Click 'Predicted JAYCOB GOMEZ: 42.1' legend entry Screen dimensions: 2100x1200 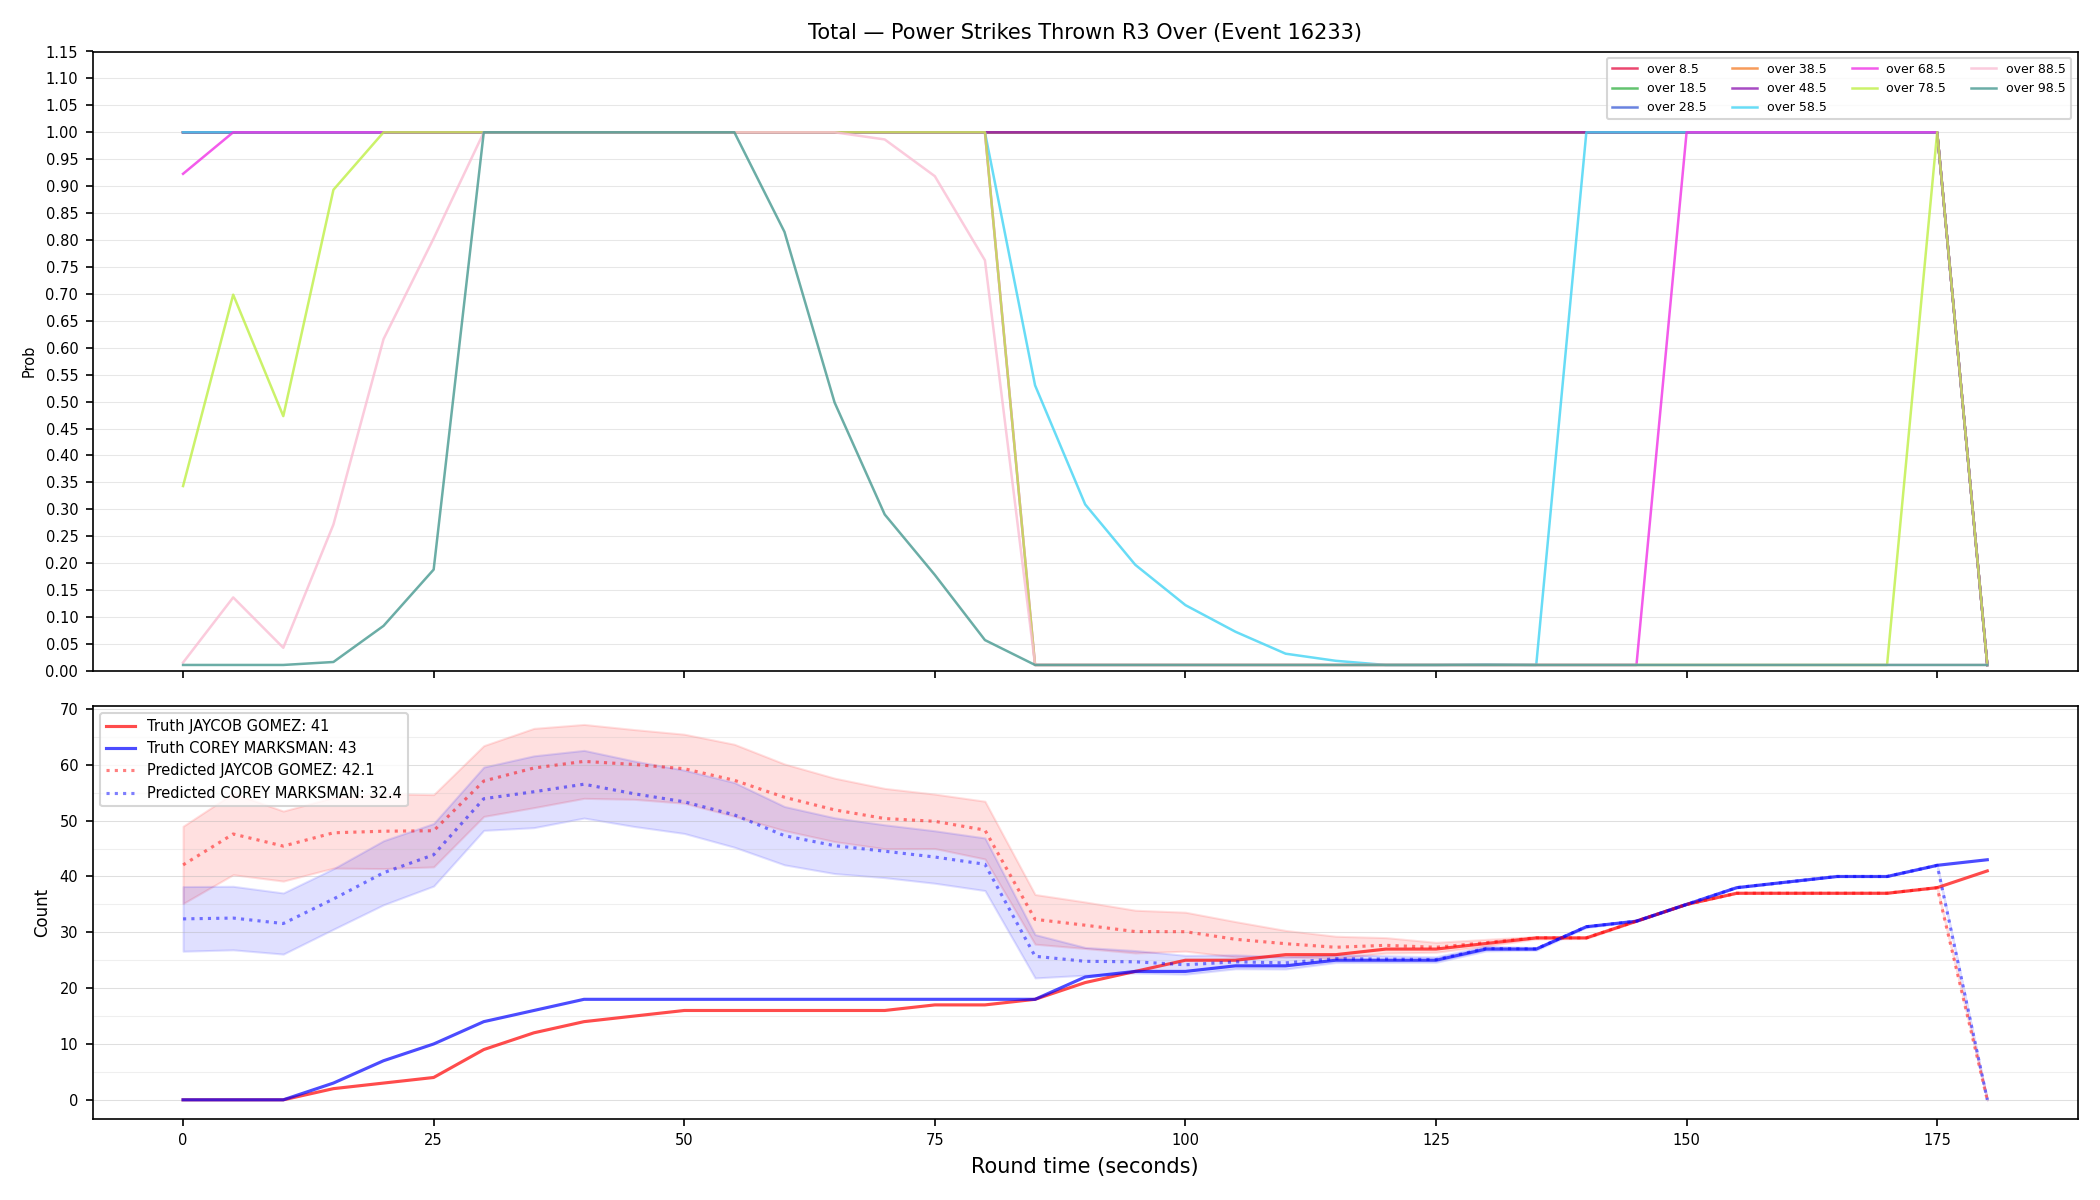(240, 770)
